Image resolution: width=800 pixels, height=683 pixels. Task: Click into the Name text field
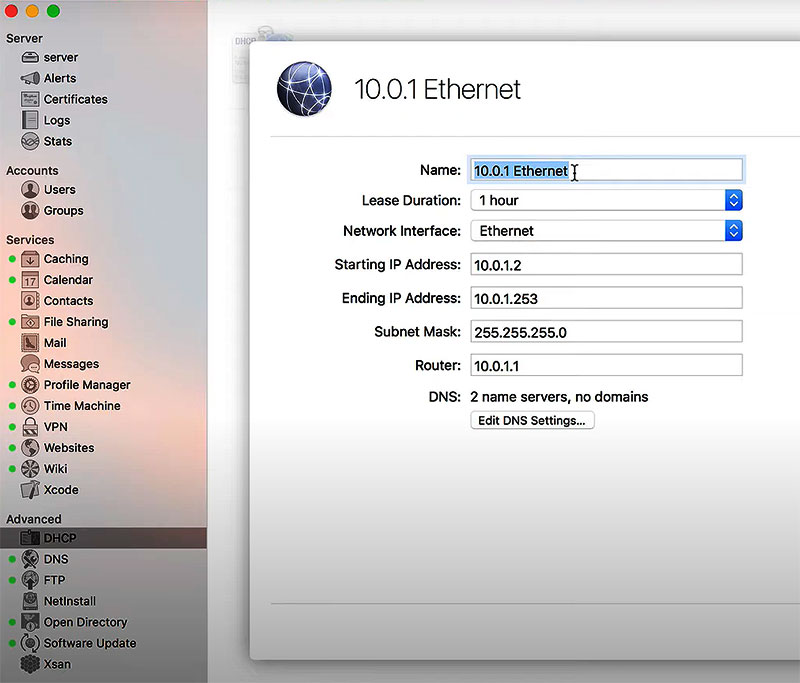click(x=606, y=170)
